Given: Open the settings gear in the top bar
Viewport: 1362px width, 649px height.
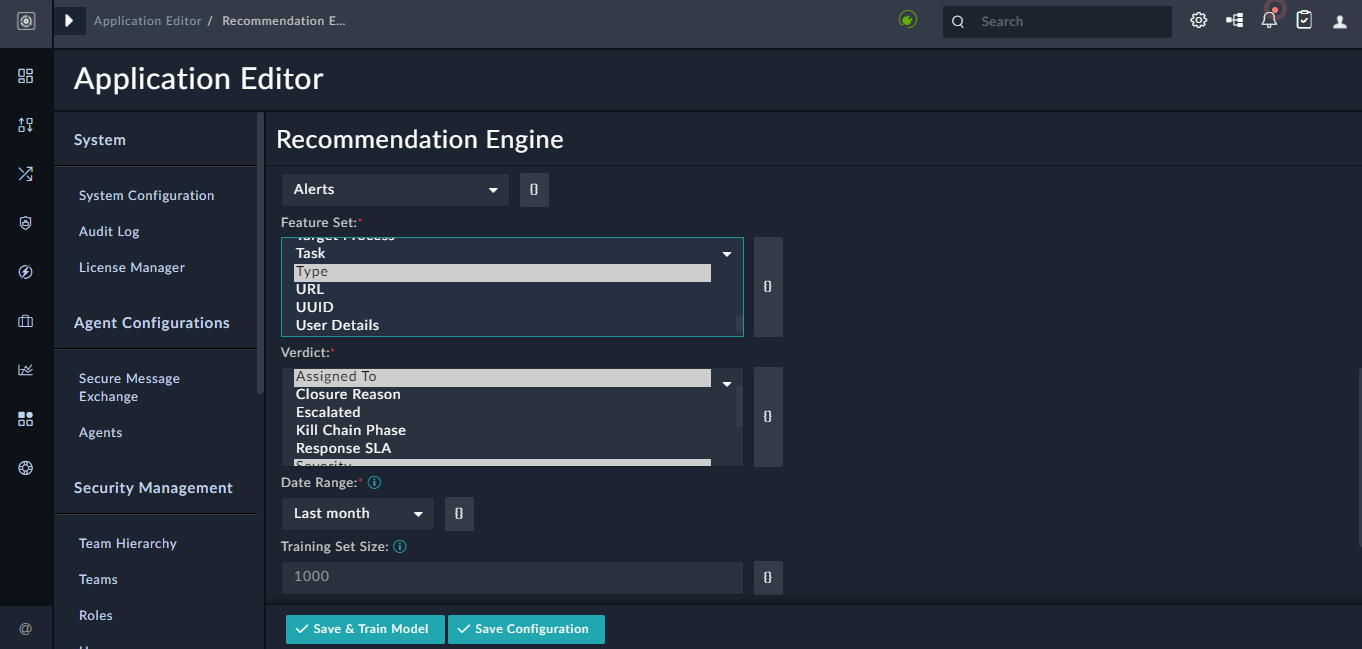Looking at the screenshot, I should pos(1198,20).
